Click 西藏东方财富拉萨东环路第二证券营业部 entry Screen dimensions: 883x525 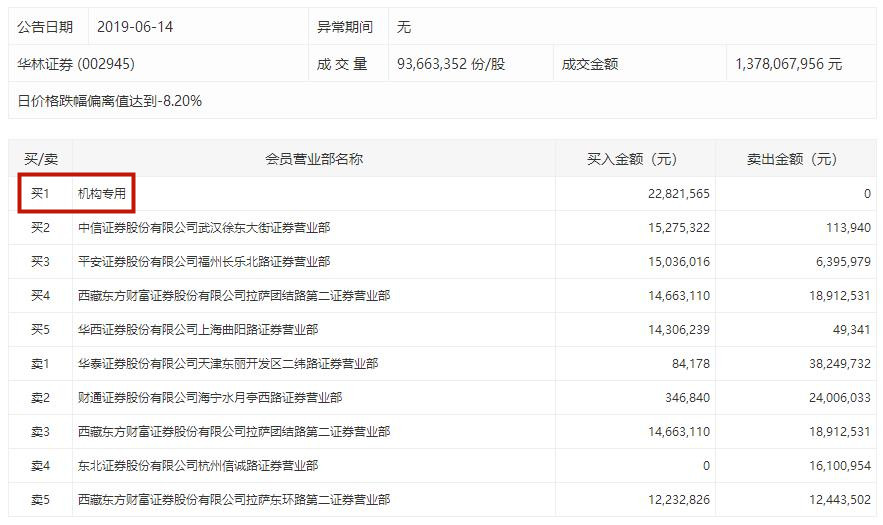(x=234, y=500)
